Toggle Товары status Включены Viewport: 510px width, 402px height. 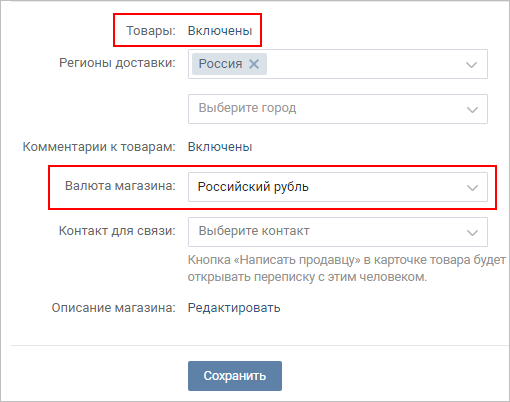[x=220, y=31]
